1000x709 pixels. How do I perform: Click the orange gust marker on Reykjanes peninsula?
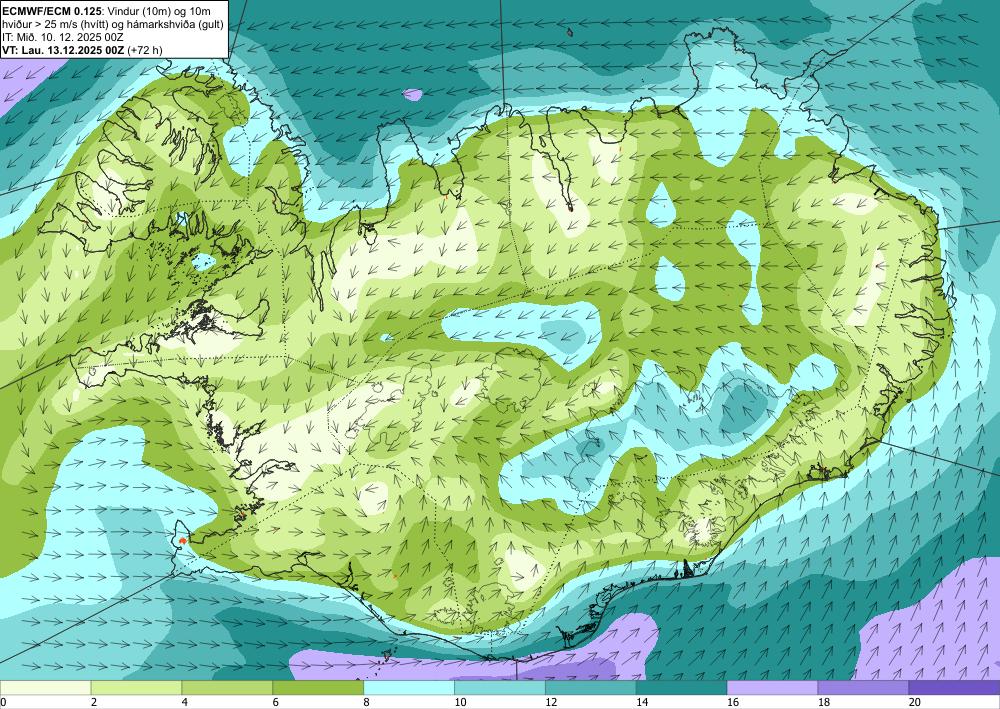tap(183, 540)
